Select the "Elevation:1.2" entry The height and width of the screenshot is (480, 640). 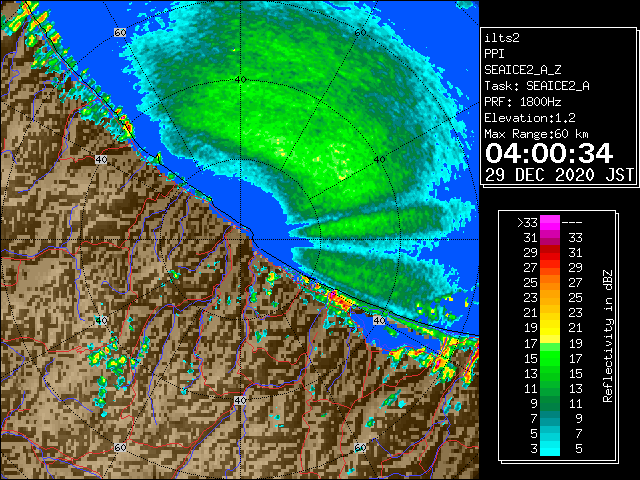point(530,118)
